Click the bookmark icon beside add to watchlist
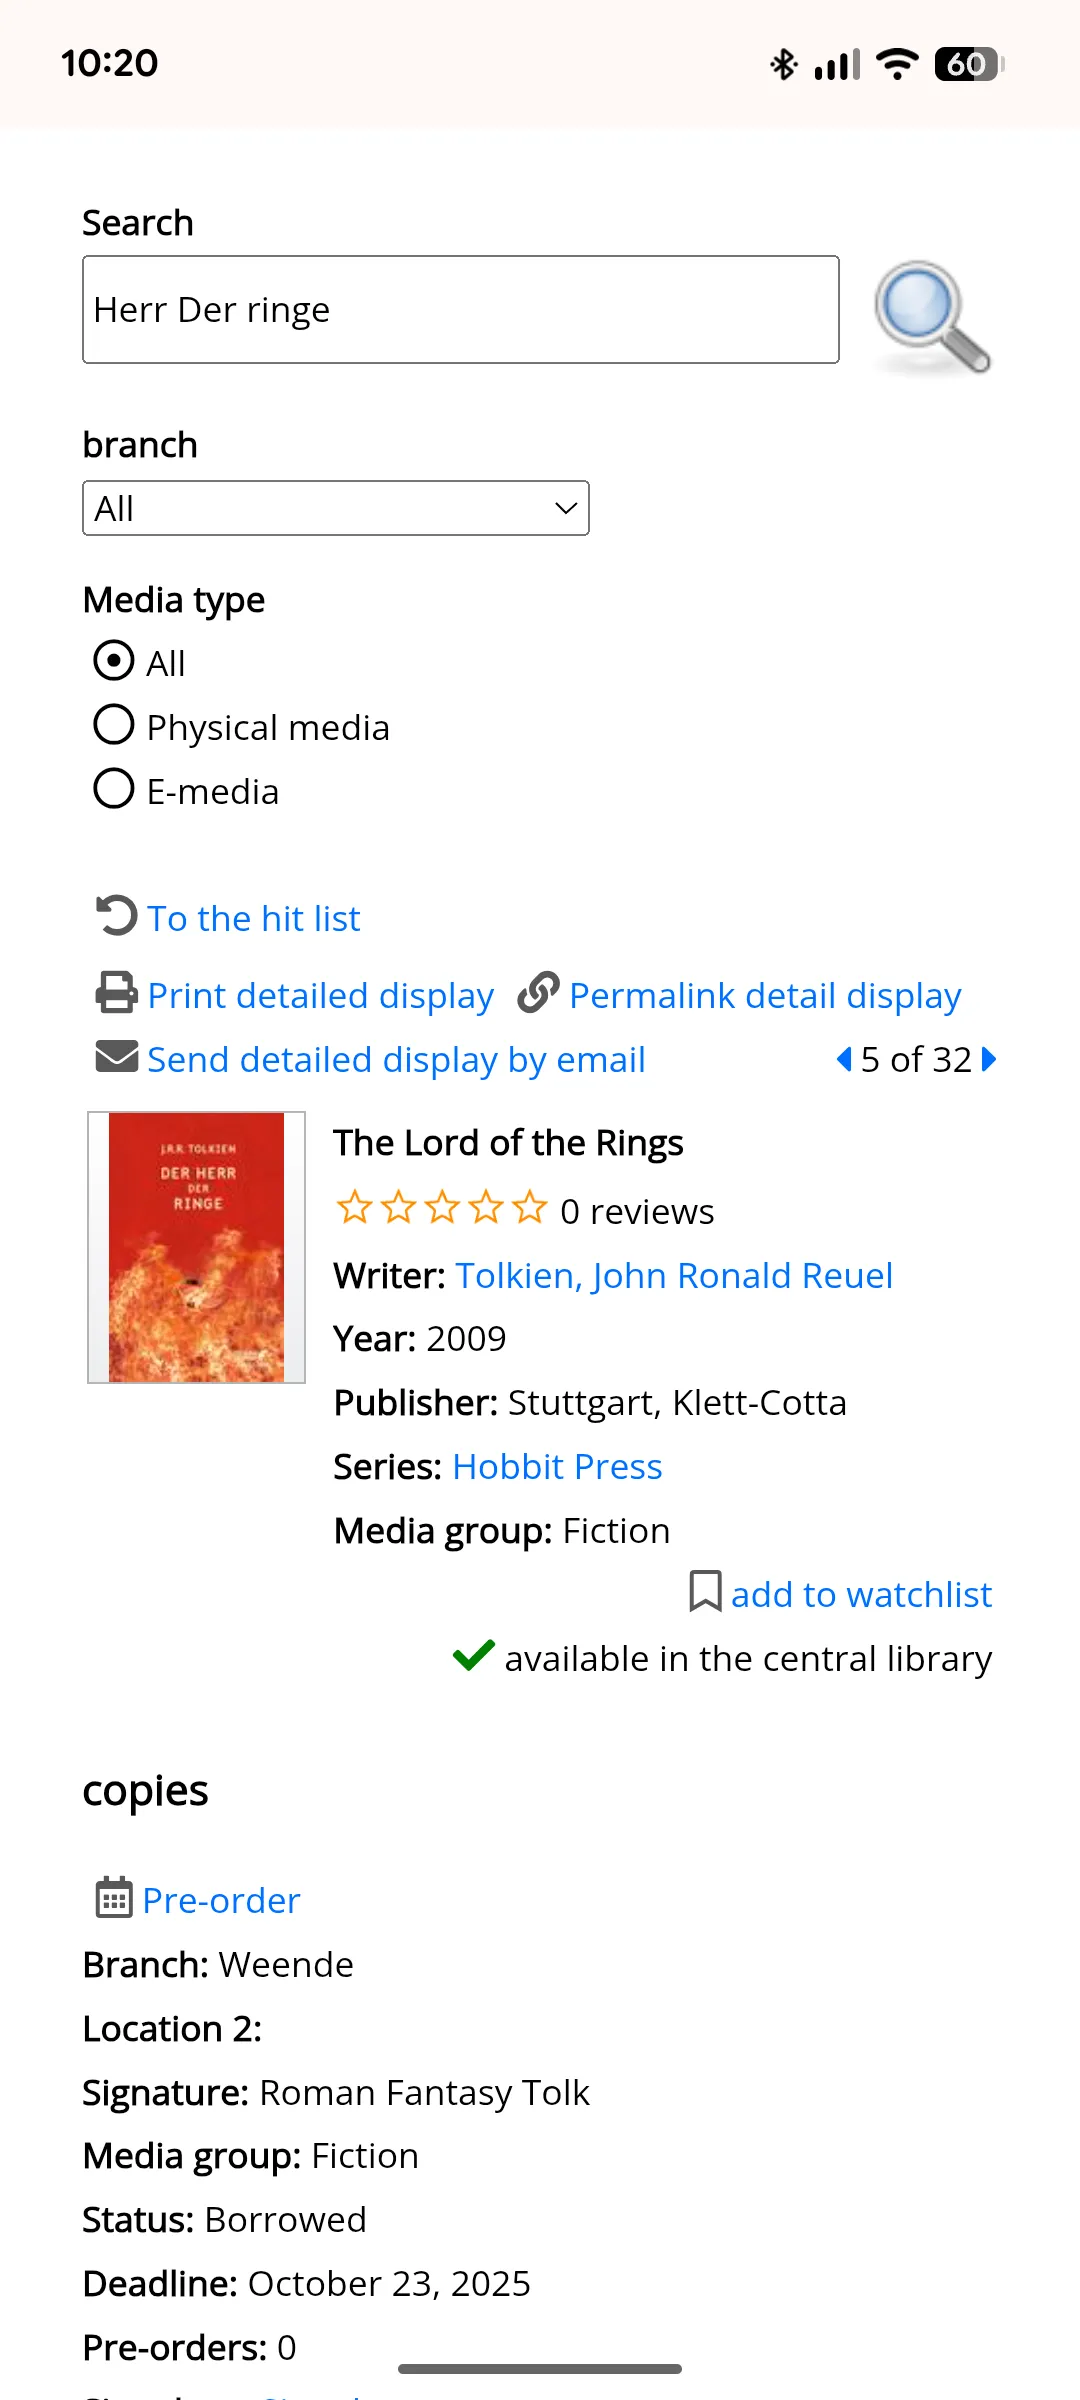Image resolution: width=1080 pixels, height=2400 pixels. [x=705, y=1591]
